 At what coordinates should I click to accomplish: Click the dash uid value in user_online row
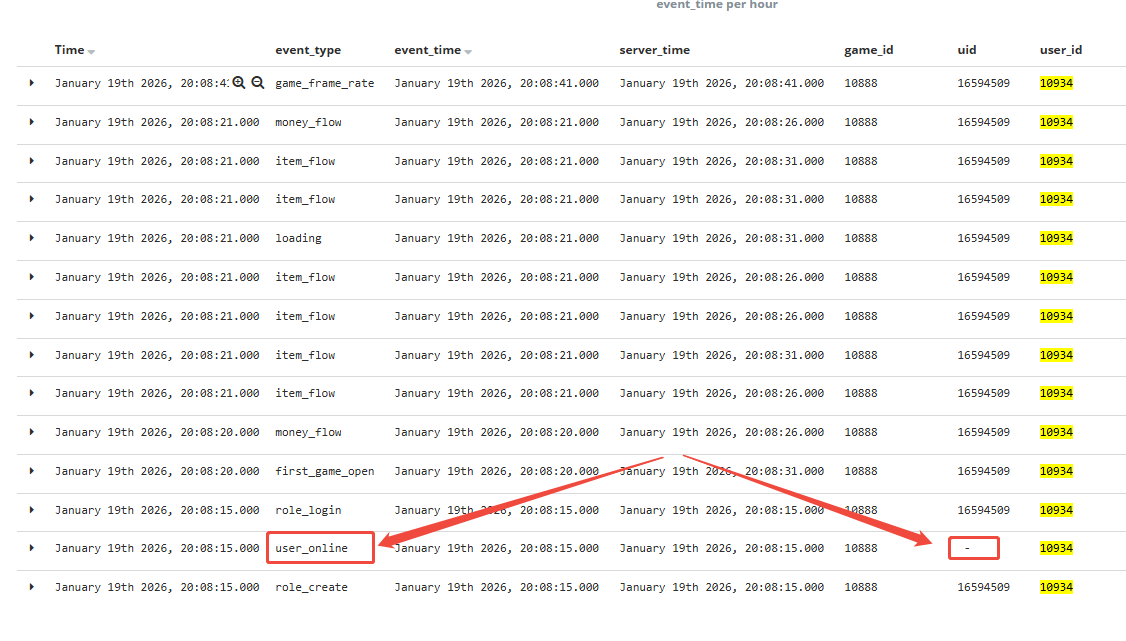pos(967,548)
